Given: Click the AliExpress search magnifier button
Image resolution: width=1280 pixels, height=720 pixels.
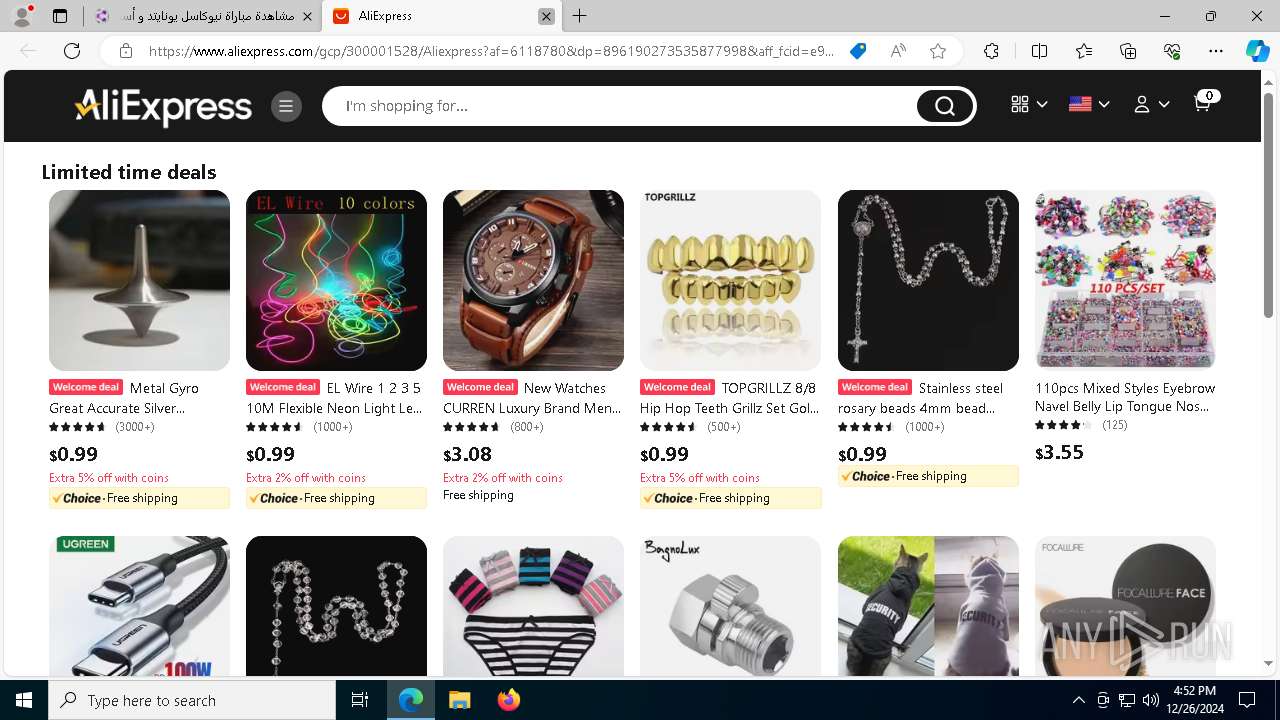Looking at the screenshot, I should (x=944, y=106).
